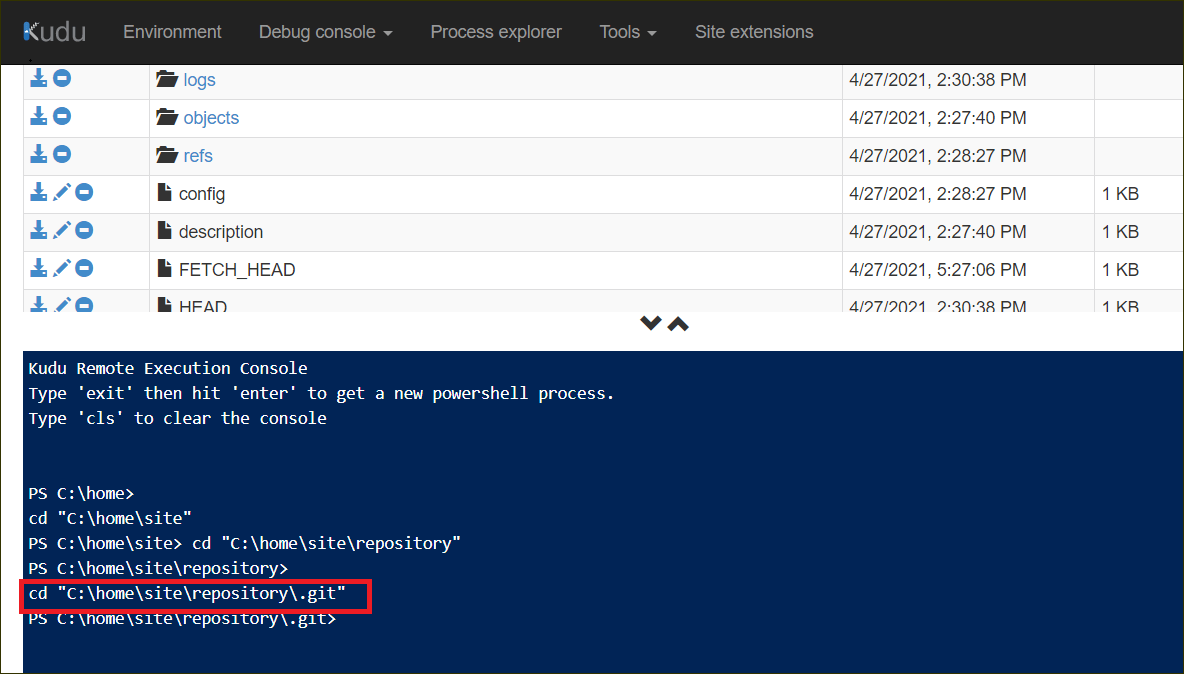The width and height of the screenshot is (1184, 674).
Task: Expand the console area with the down chevron
Action: pyautogui.click(x=650, y=324)
